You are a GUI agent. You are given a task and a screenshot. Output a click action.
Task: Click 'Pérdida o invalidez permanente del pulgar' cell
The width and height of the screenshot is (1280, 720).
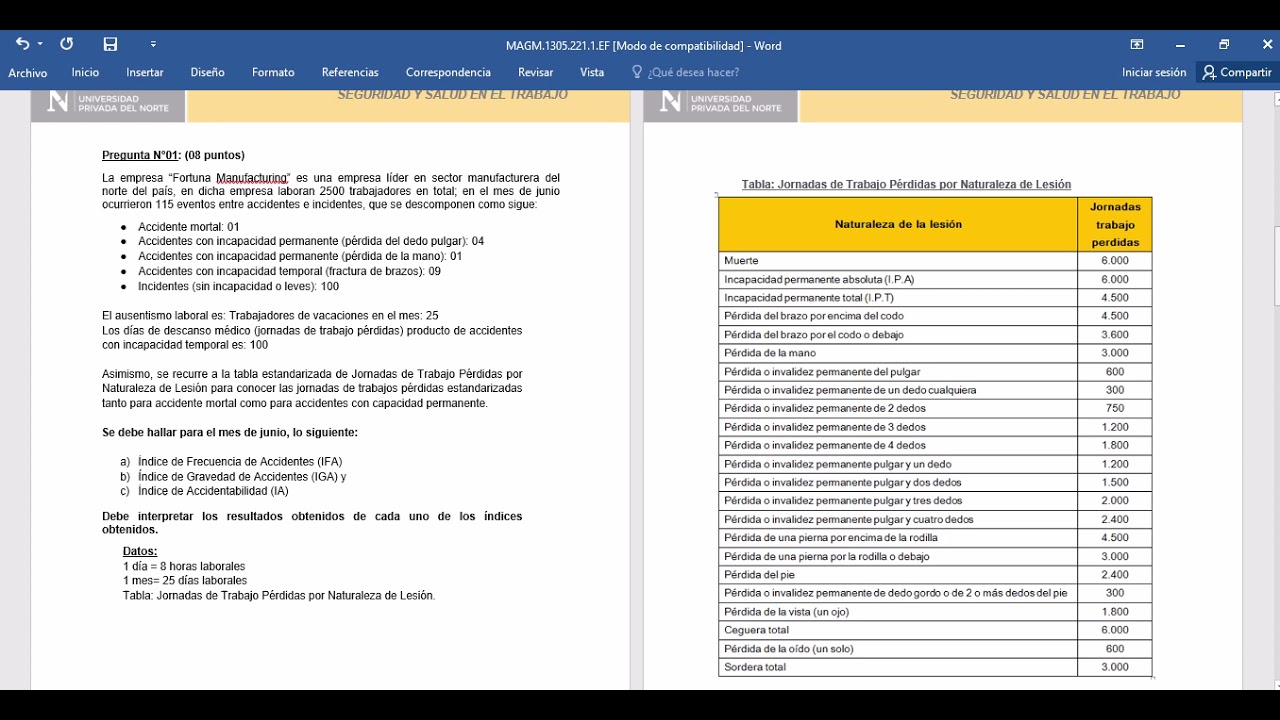(898, 371)
